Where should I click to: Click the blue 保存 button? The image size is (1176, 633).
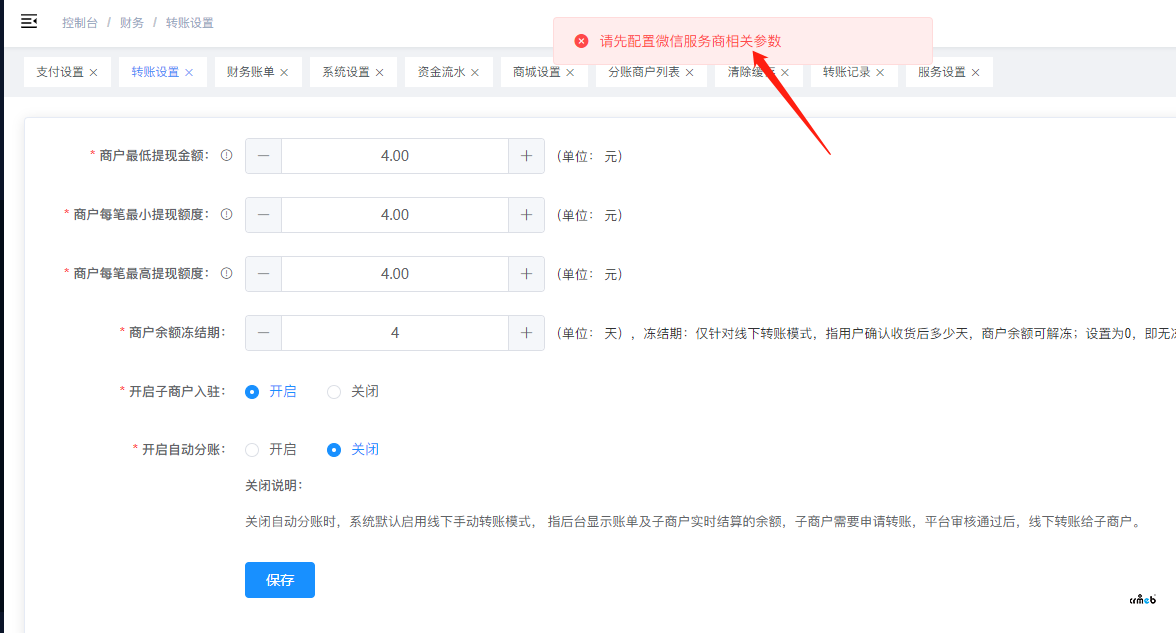pos(280,580)
